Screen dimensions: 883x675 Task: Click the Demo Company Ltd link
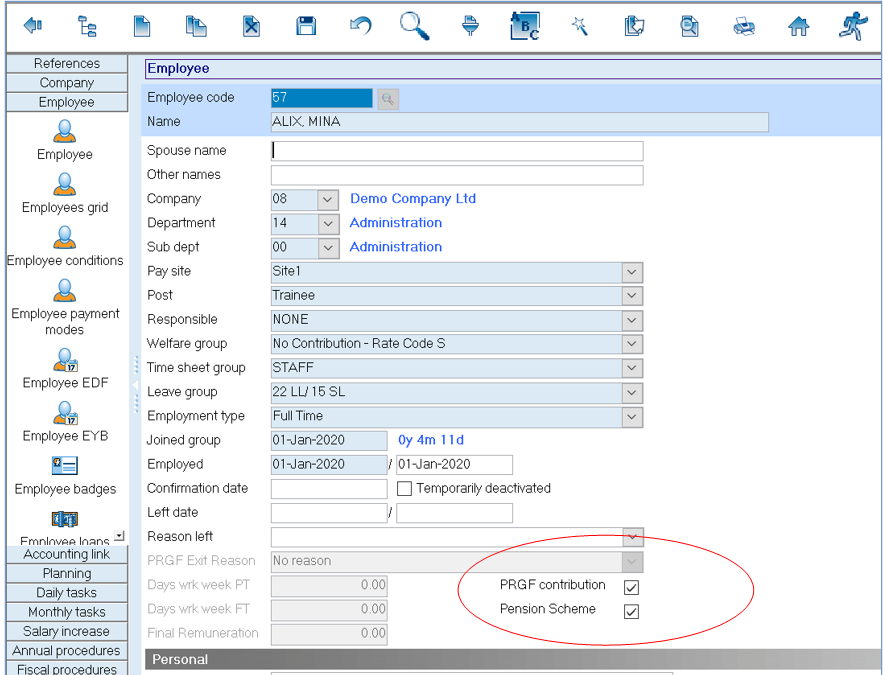(412, 199)
